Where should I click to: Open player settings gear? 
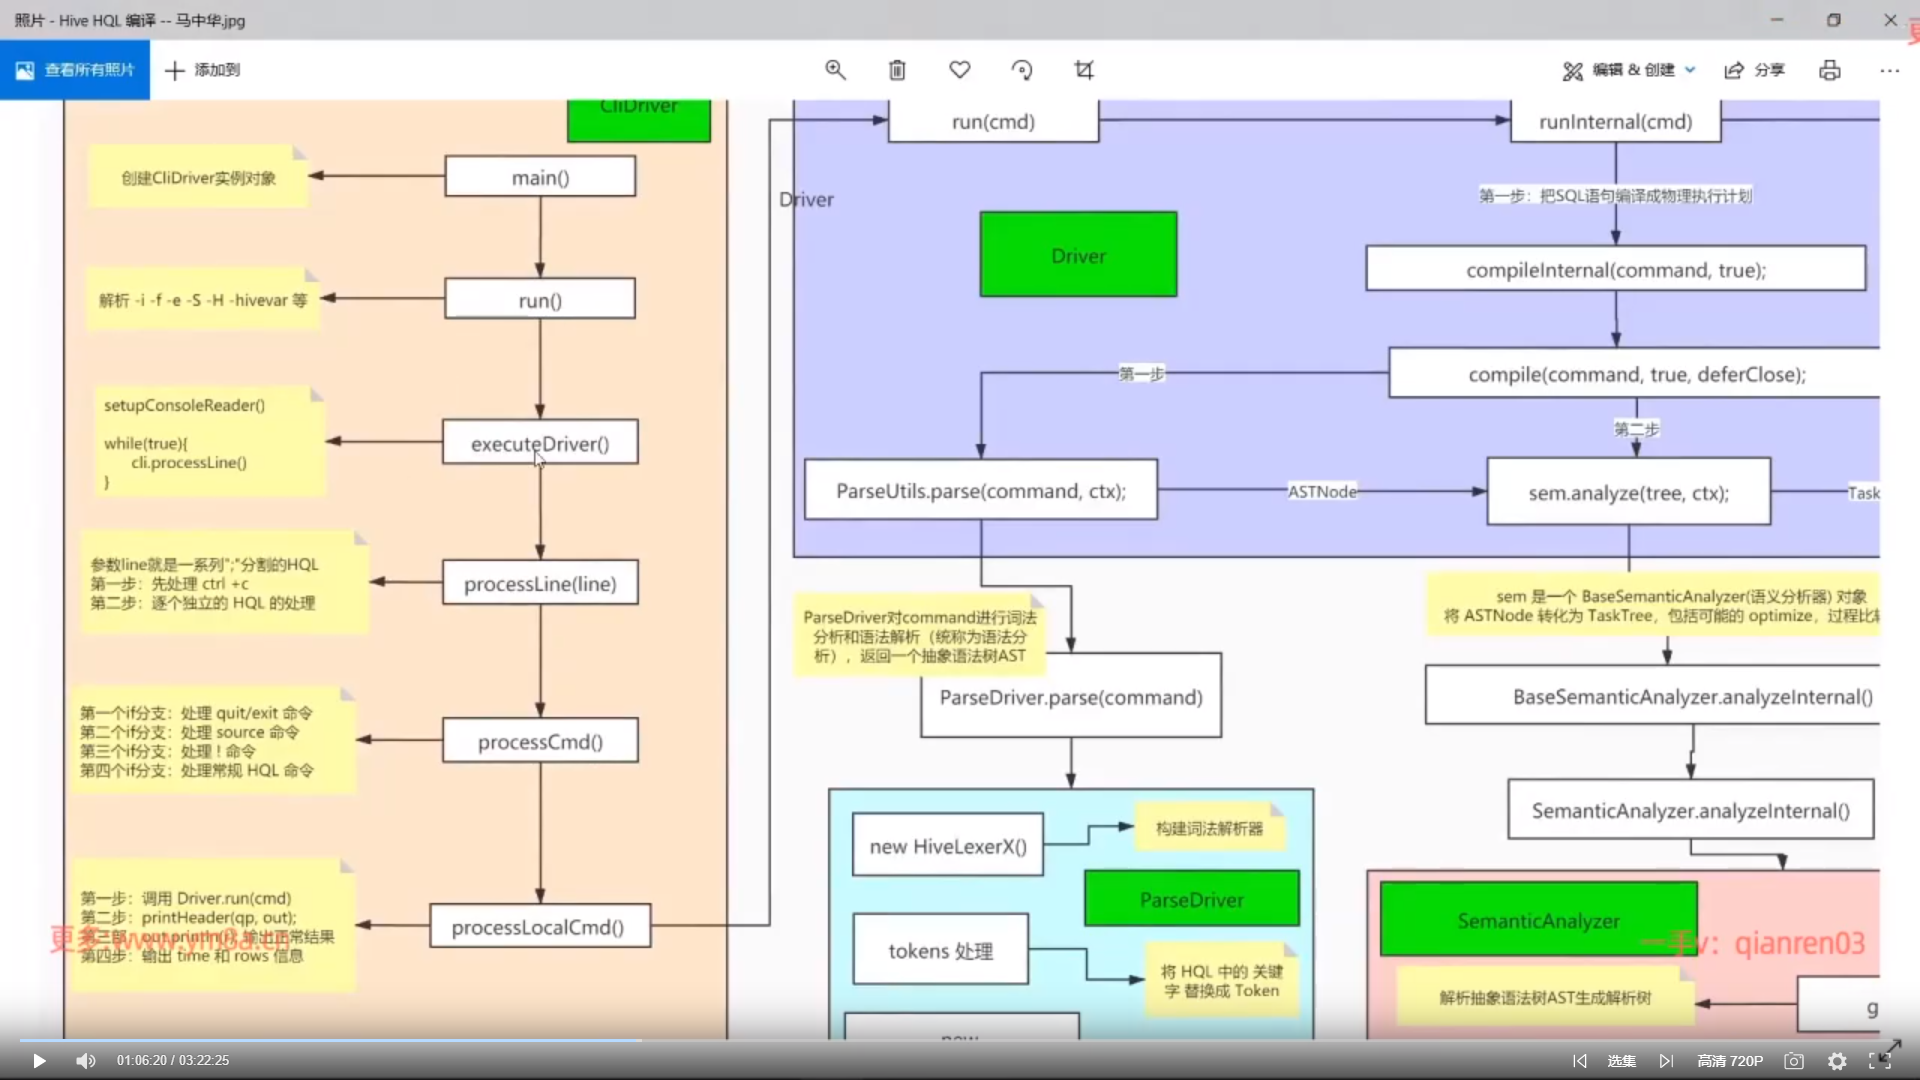coord(1837,1061)
